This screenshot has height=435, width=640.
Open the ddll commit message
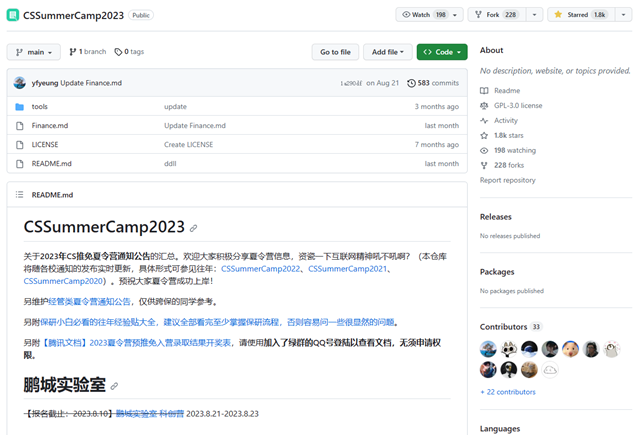(x=170, y=164)
